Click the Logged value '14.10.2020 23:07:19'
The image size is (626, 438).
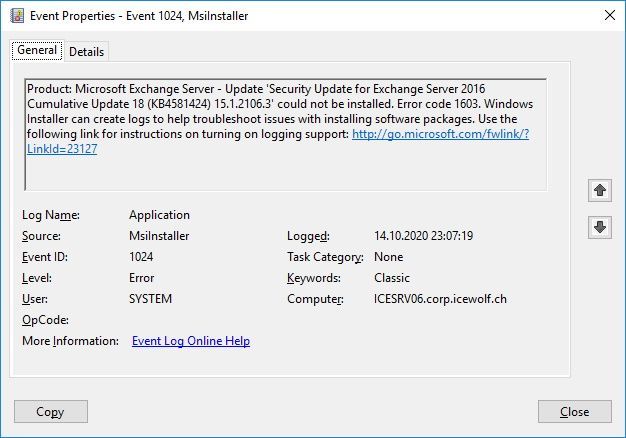click(x=423, y=236)
